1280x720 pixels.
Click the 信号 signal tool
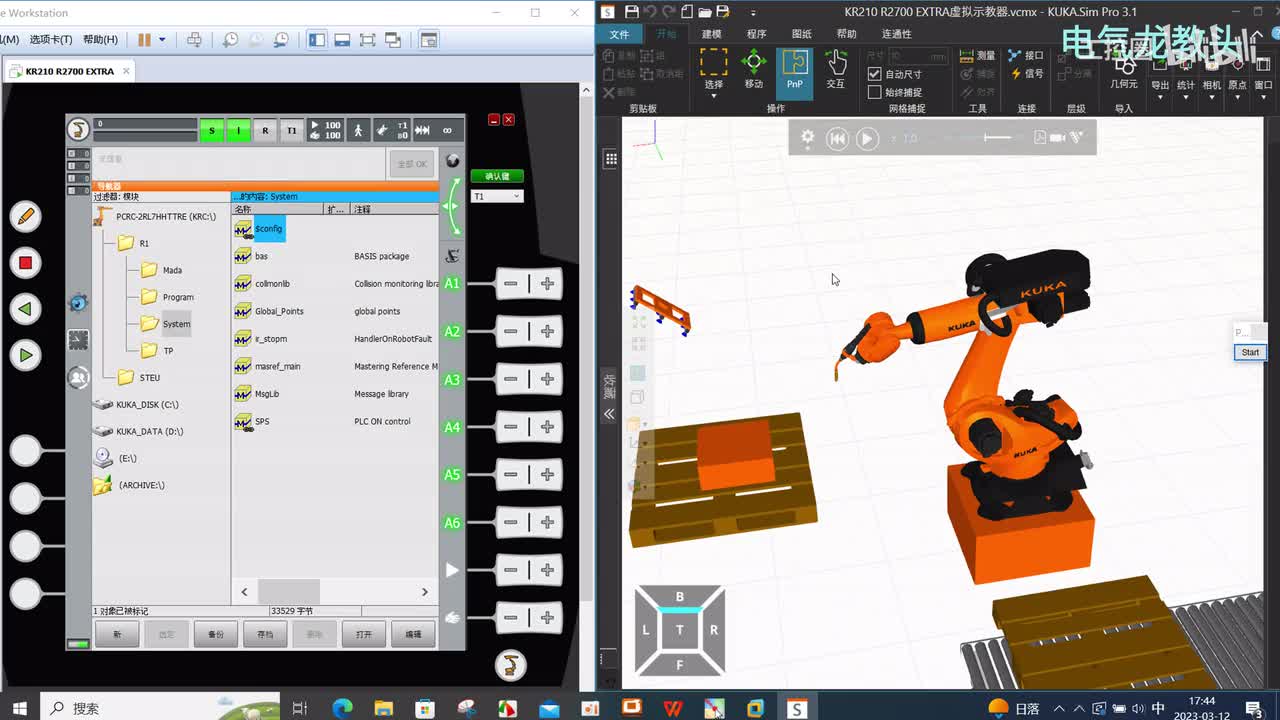(1026, 74)
